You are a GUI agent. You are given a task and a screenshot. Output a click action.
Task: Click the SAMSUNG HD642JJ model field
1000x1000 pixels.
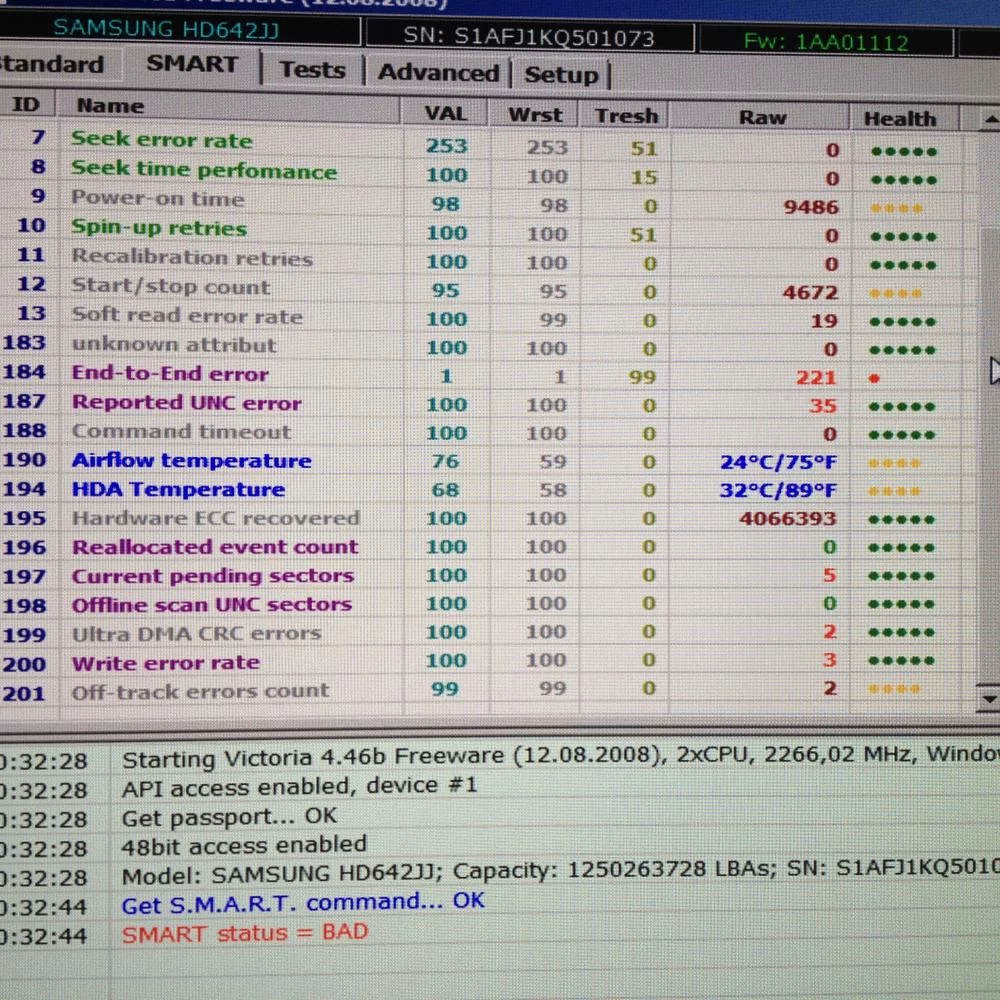[x=179, y=29]
